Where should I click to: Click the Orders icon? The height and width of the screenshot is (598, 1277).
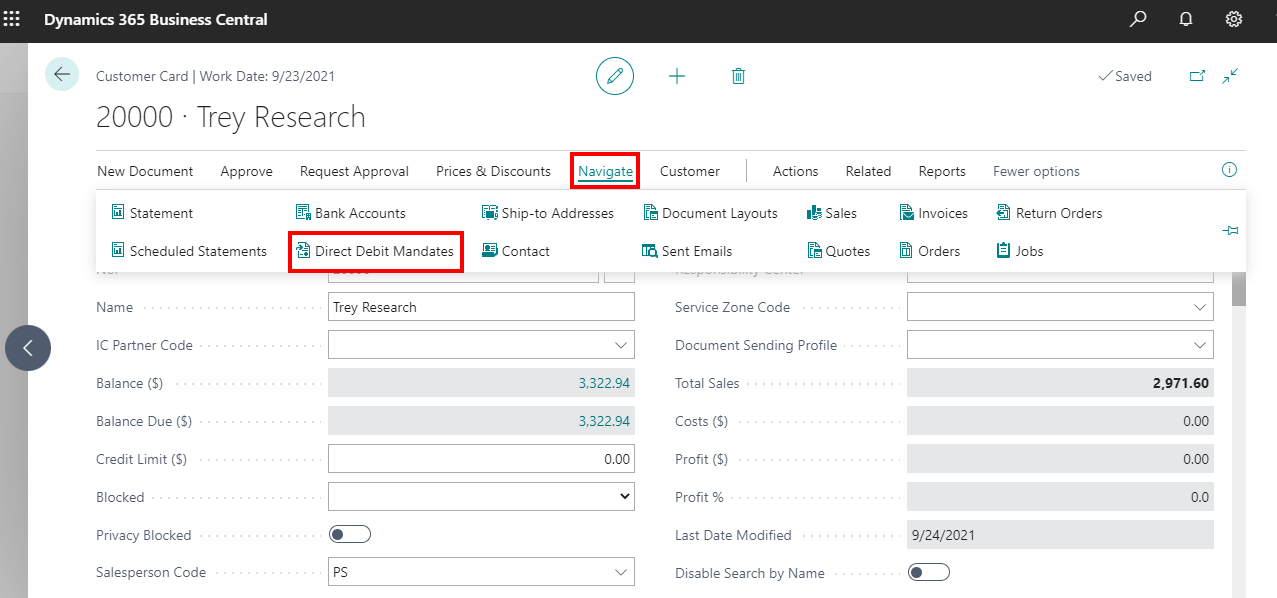point(906,251)
